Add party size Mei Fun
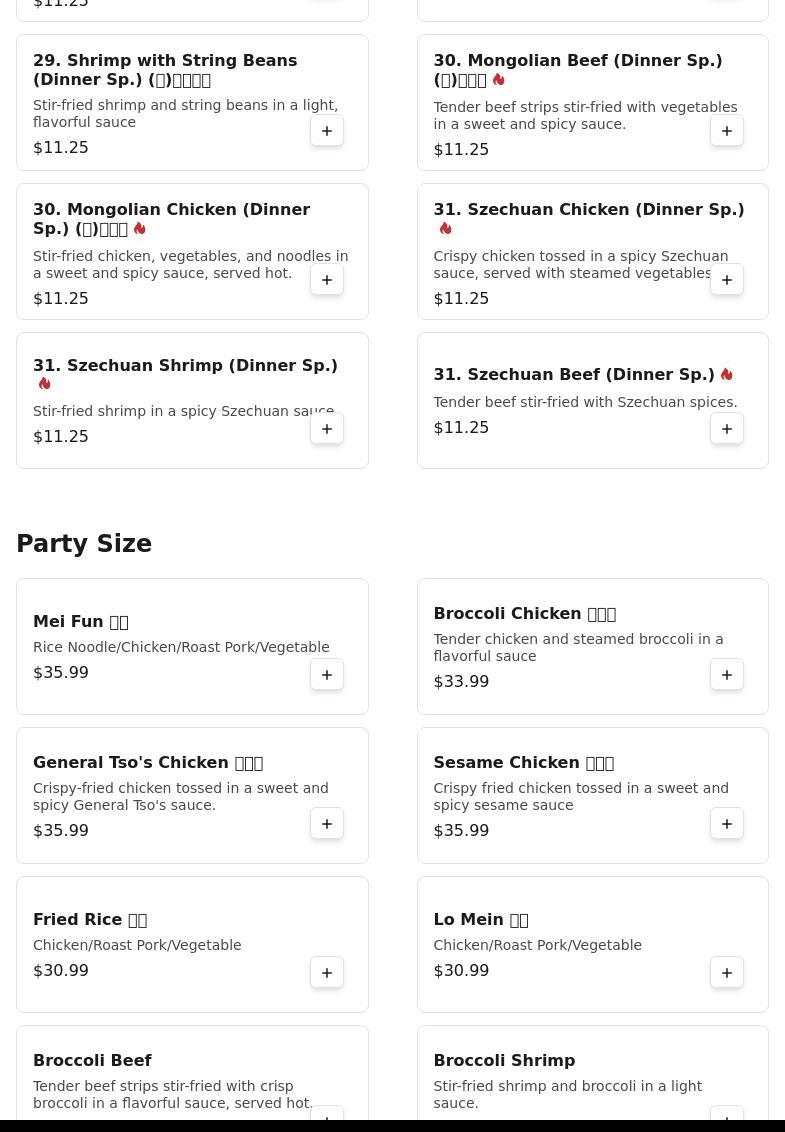This screenshot has width=785, height=1132. (327, 675)
